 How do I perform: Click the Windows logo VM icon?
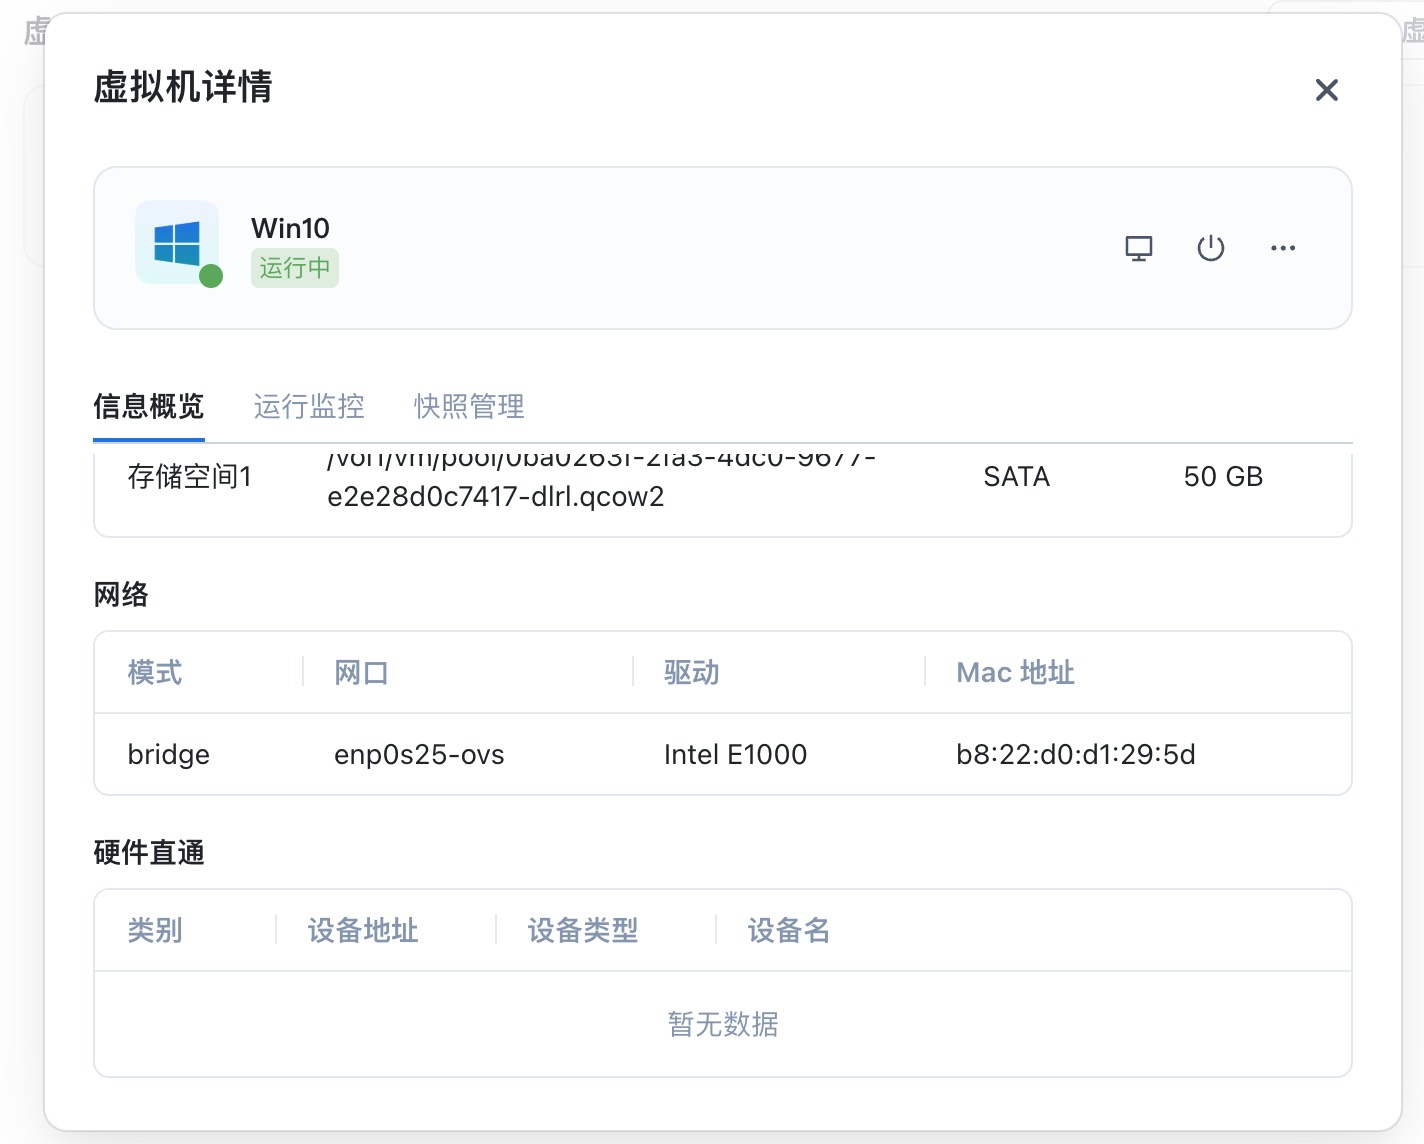177,243
